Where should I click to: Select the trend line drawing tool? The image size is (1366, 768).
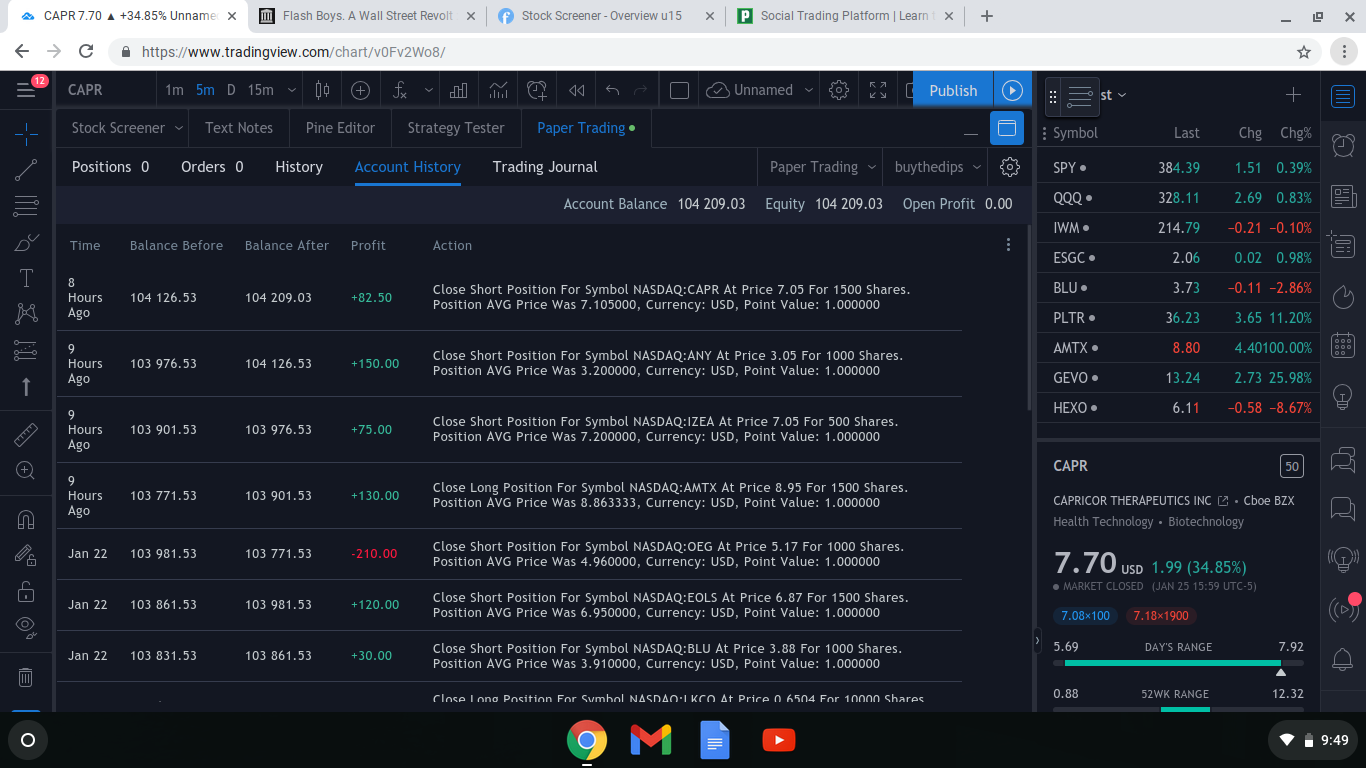click(27, 170)
